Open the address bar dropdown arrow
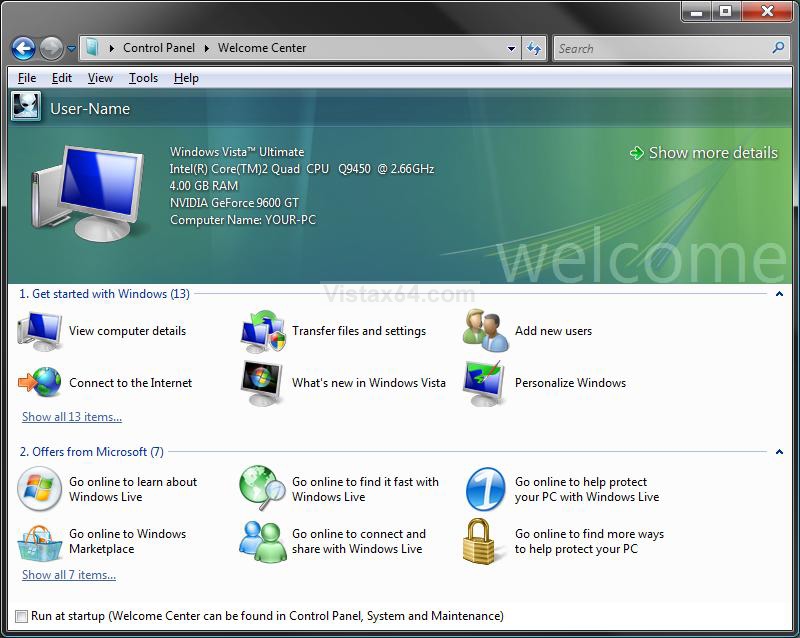 click(x=511, y=48)
